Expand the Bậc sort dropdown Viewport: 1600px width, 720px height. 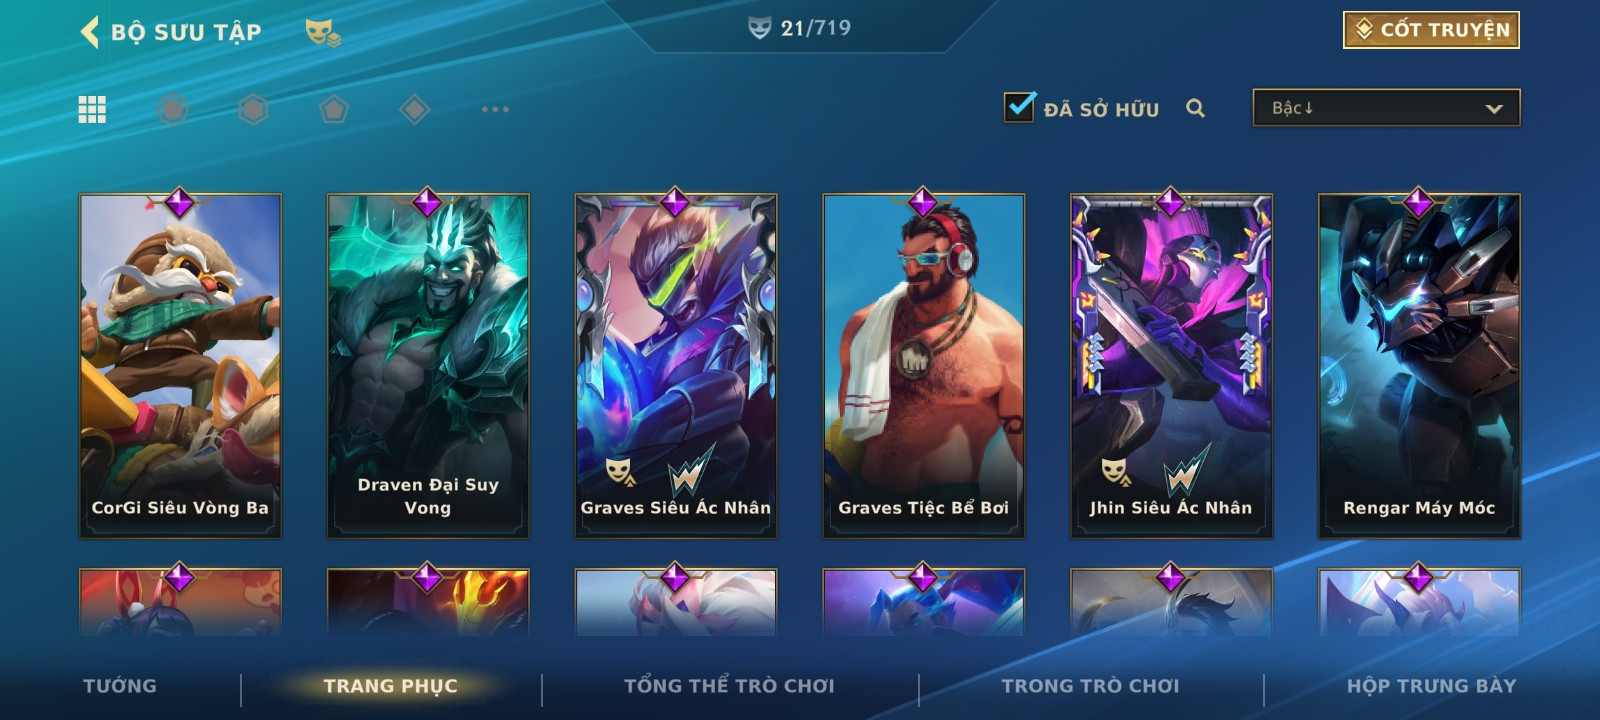tap(1386, 108)
